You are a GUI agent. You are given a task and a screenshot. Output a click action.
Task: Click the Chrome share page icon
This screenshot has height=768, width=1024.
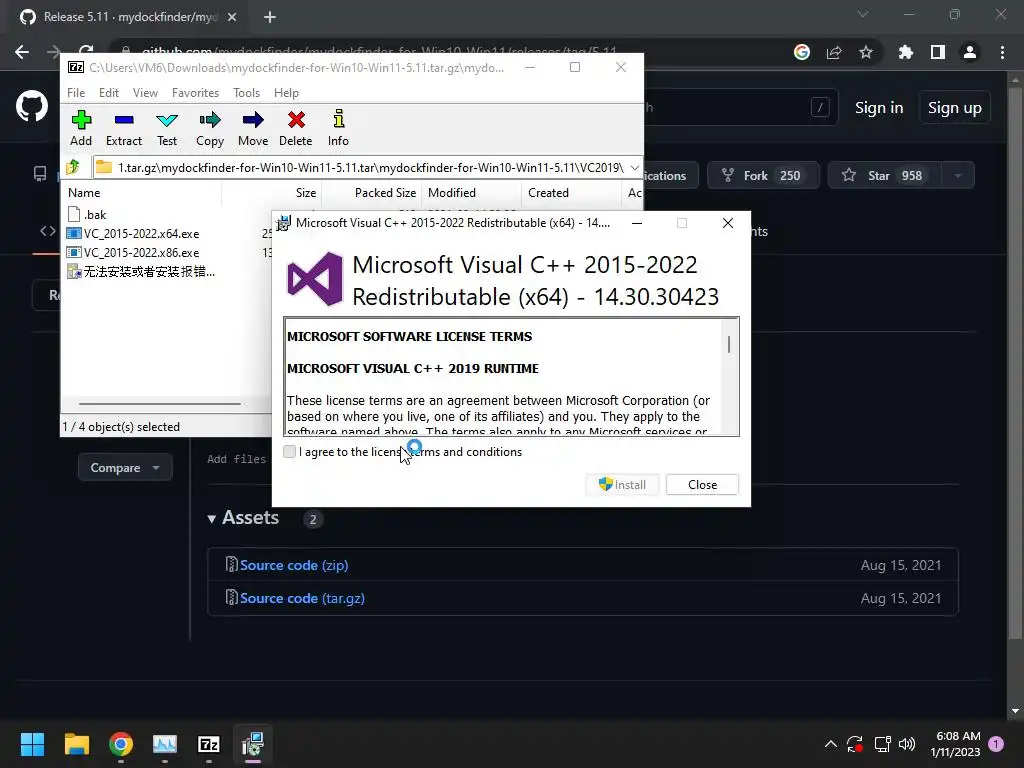tap(834, 52)
